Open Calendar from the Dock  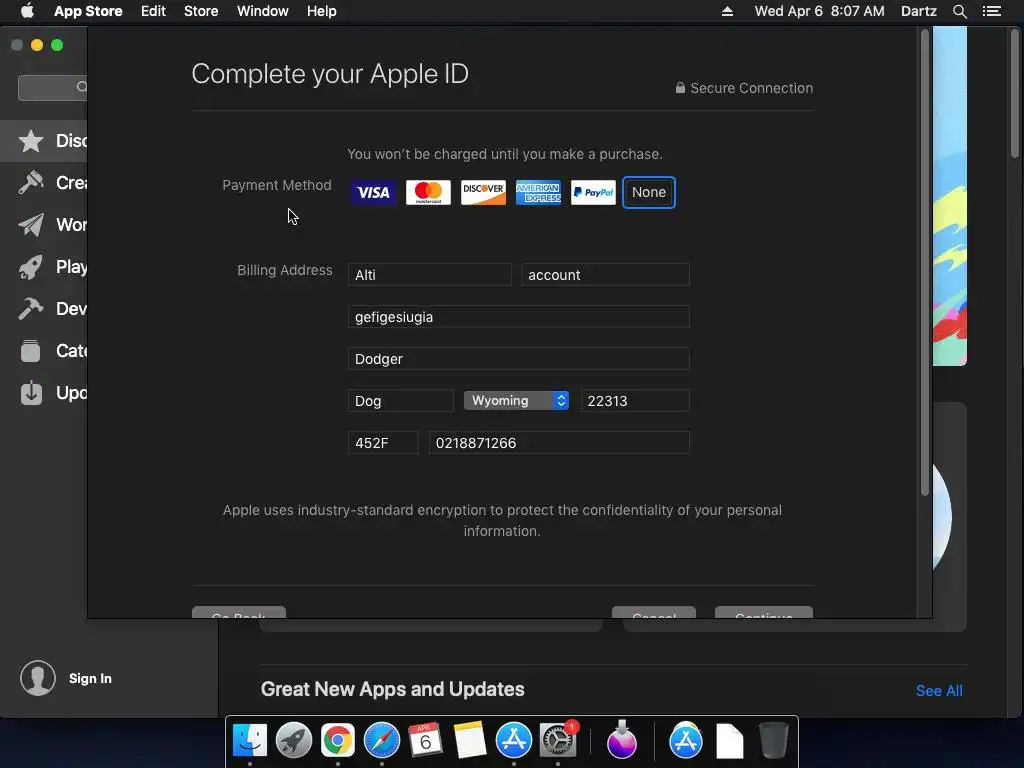pos(425,741)
